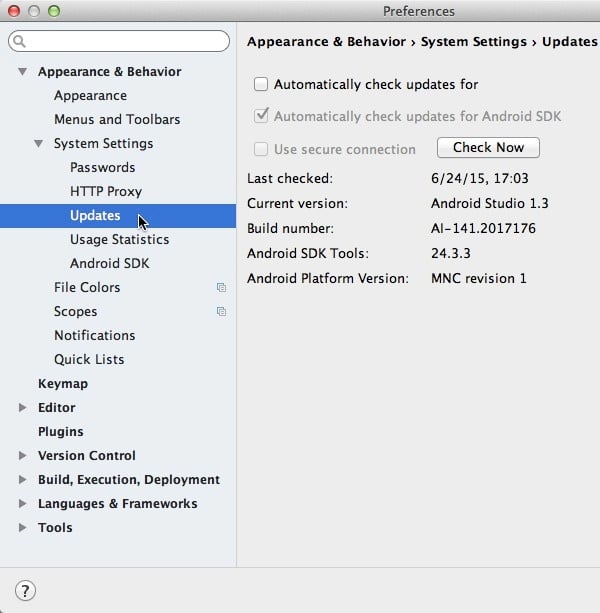Click the 'MNC revision 1' platform value
Image resolution: width=600 pixels, height=613 pixels.
[x=478, y=278]
